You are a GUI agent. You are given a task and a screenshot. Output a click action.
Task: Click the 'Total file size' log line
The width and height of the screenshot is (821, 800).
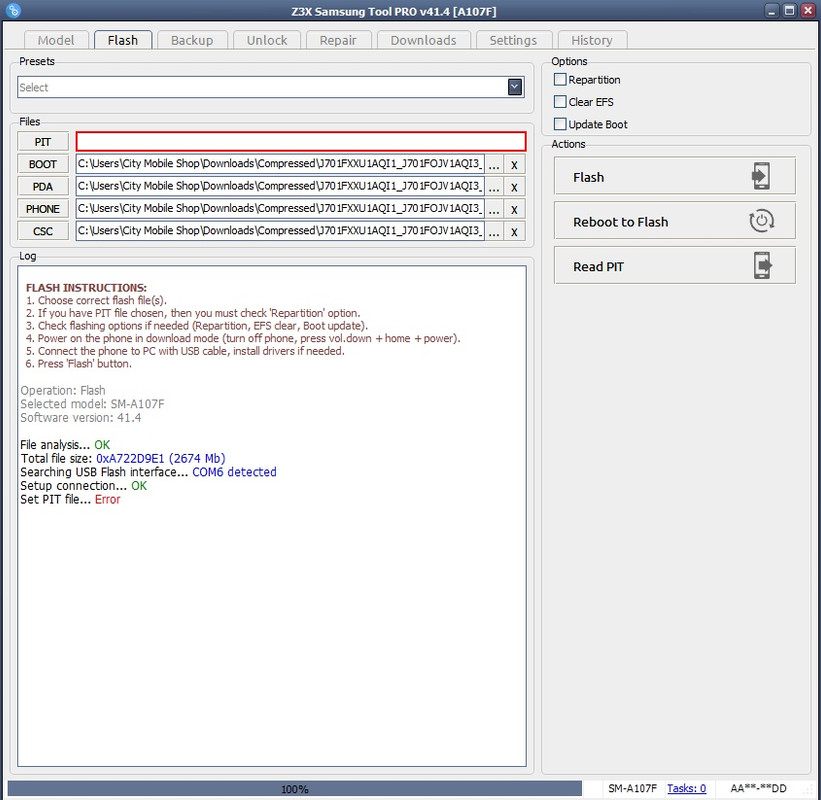[x=123, y=459]
